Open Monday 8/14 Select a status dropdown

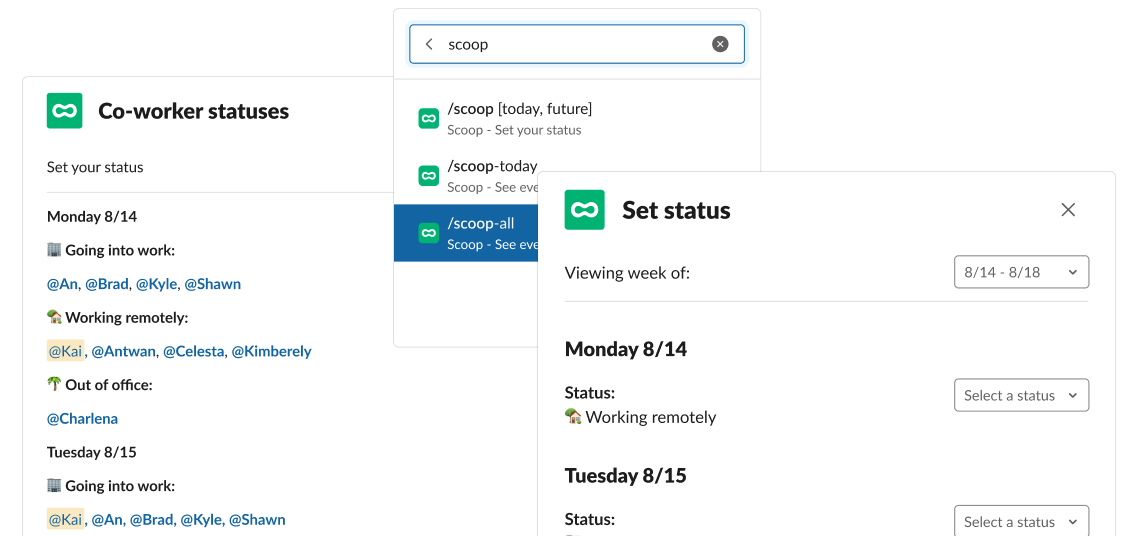1021,395
